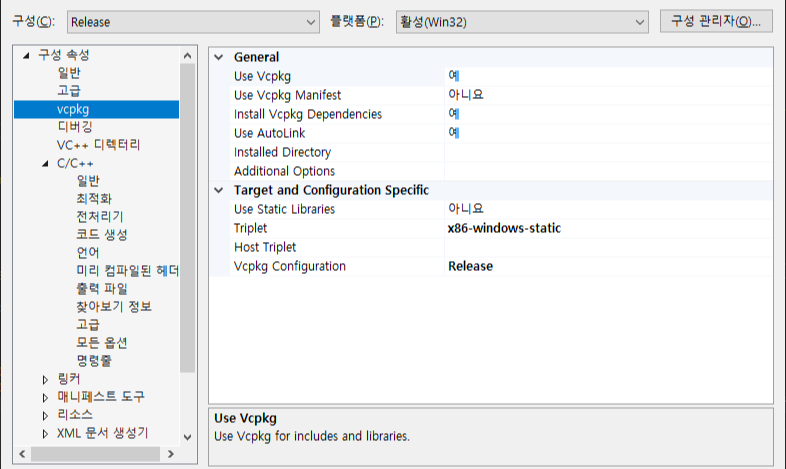Click tree horizontal scrollbar right arrow
The image size is (786, 469).
(x=171, y=454)
